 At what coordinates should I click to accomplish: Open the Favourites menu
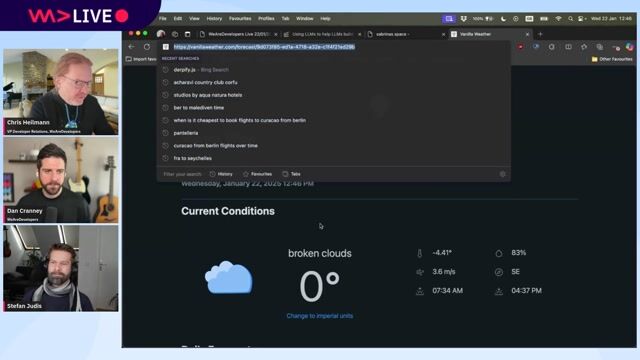click(x=240, y=19)
